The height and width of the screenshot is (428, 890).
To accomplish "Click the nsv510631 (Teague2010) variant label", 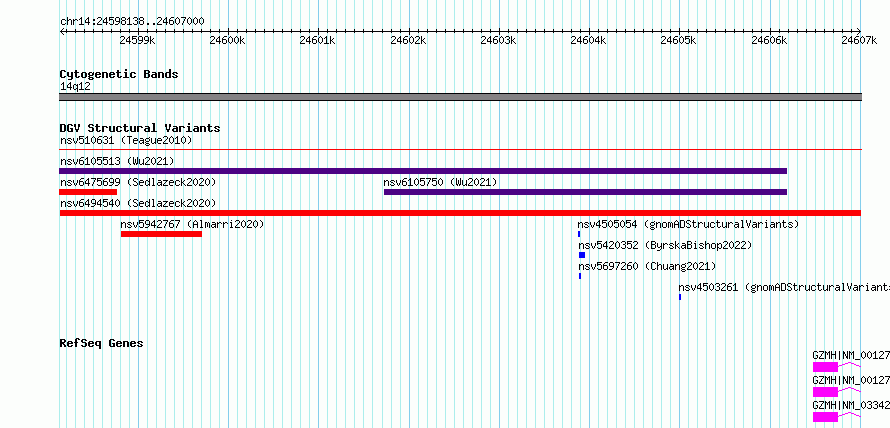I will tap(126, 140).
